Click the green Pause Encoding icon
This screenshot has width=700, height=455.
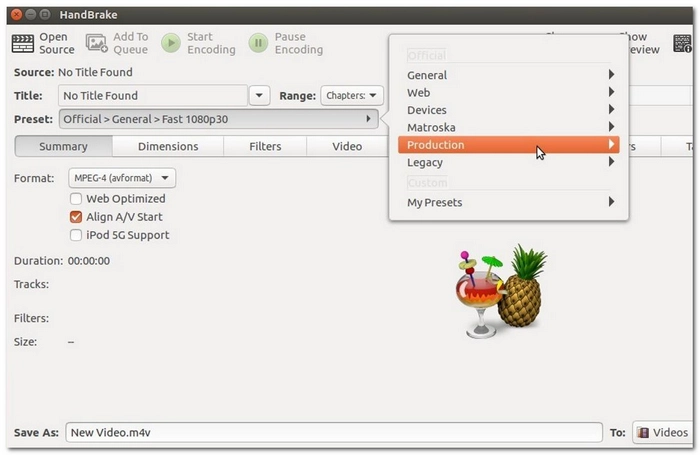[258, 43]
